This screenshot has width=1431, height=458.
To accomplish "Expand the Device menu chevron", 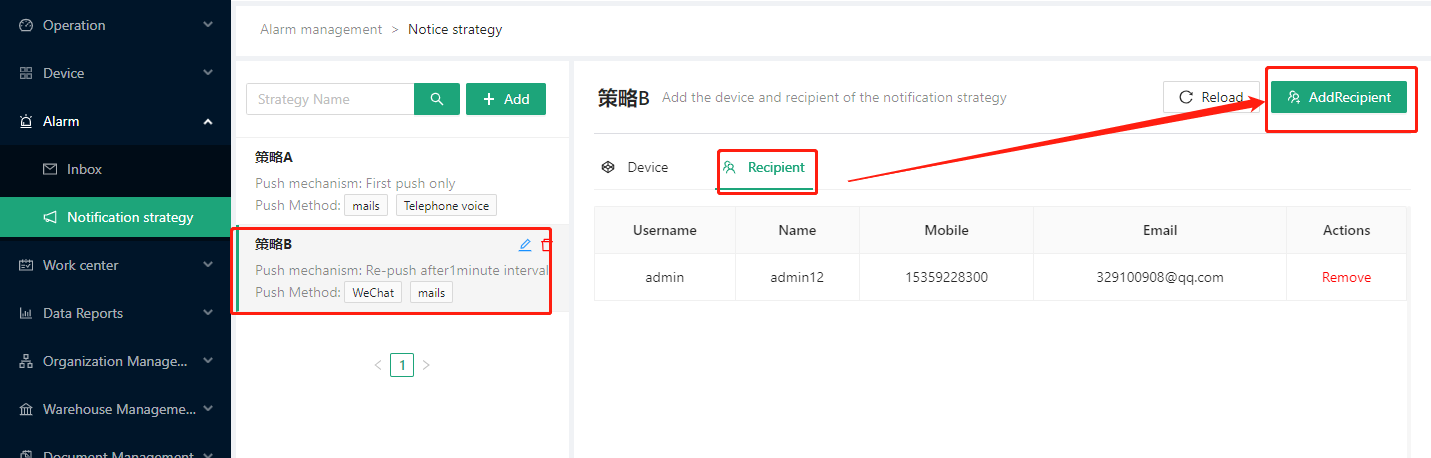I will [x=208, y=72].
